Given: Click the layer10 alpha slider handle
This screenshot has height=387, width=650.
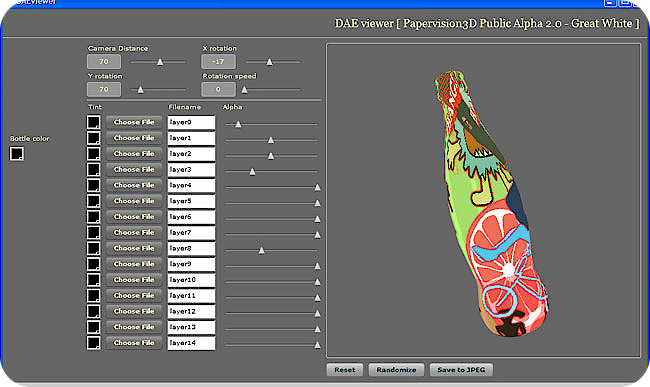Looking at the screenshot, I should pos(317,282).
